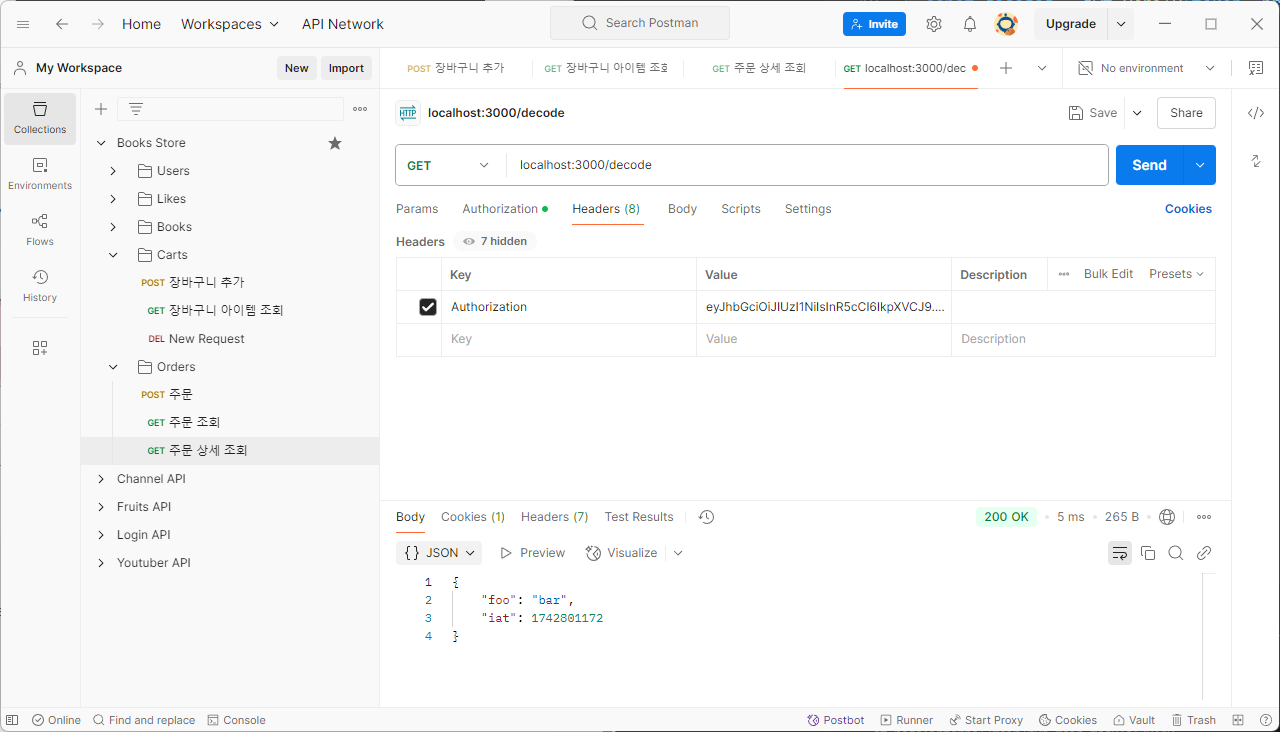
Task: Open response options three-dot menu
Action: pos(1204,517)
